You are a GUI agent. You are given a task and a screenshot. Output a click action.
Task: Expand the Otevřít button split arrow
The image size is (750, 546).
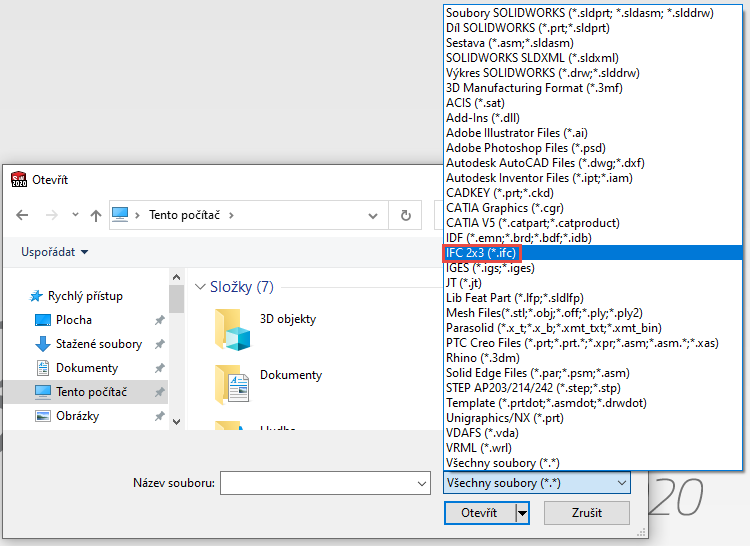pyautogui.click(x=521, y=513)
